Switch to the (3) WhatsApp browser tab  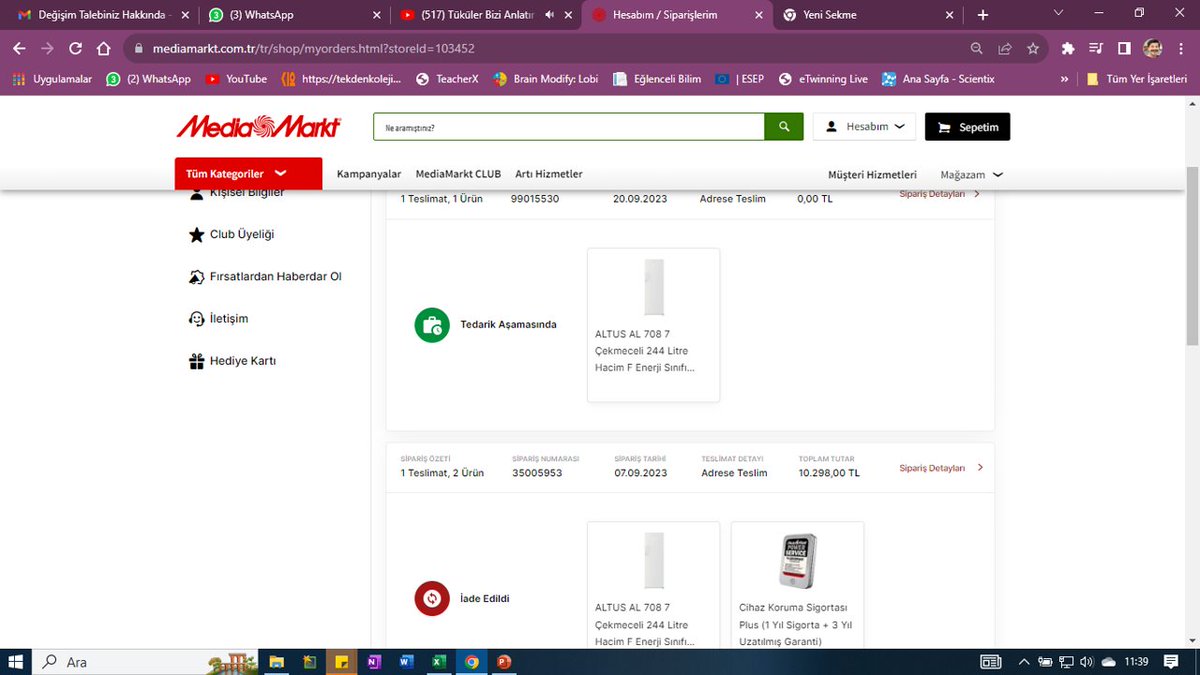pos(292,15)
